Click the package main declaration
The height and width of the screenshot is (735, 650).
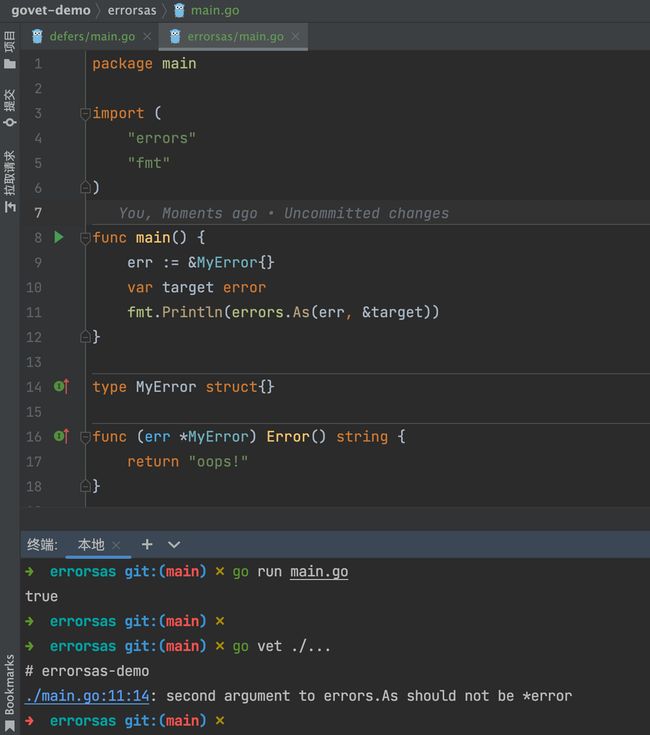[x=144, y=64]
